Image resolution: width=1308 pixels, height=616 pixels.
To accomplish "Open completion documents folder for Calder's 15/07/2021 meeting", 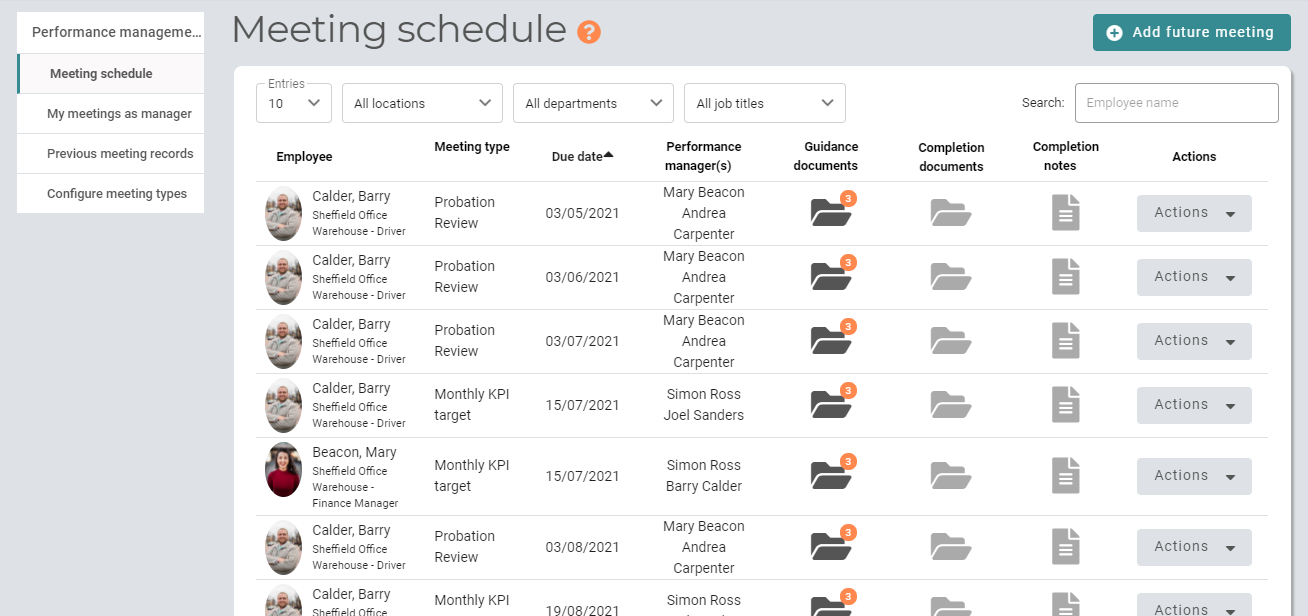I will click(x=951, y=405).
